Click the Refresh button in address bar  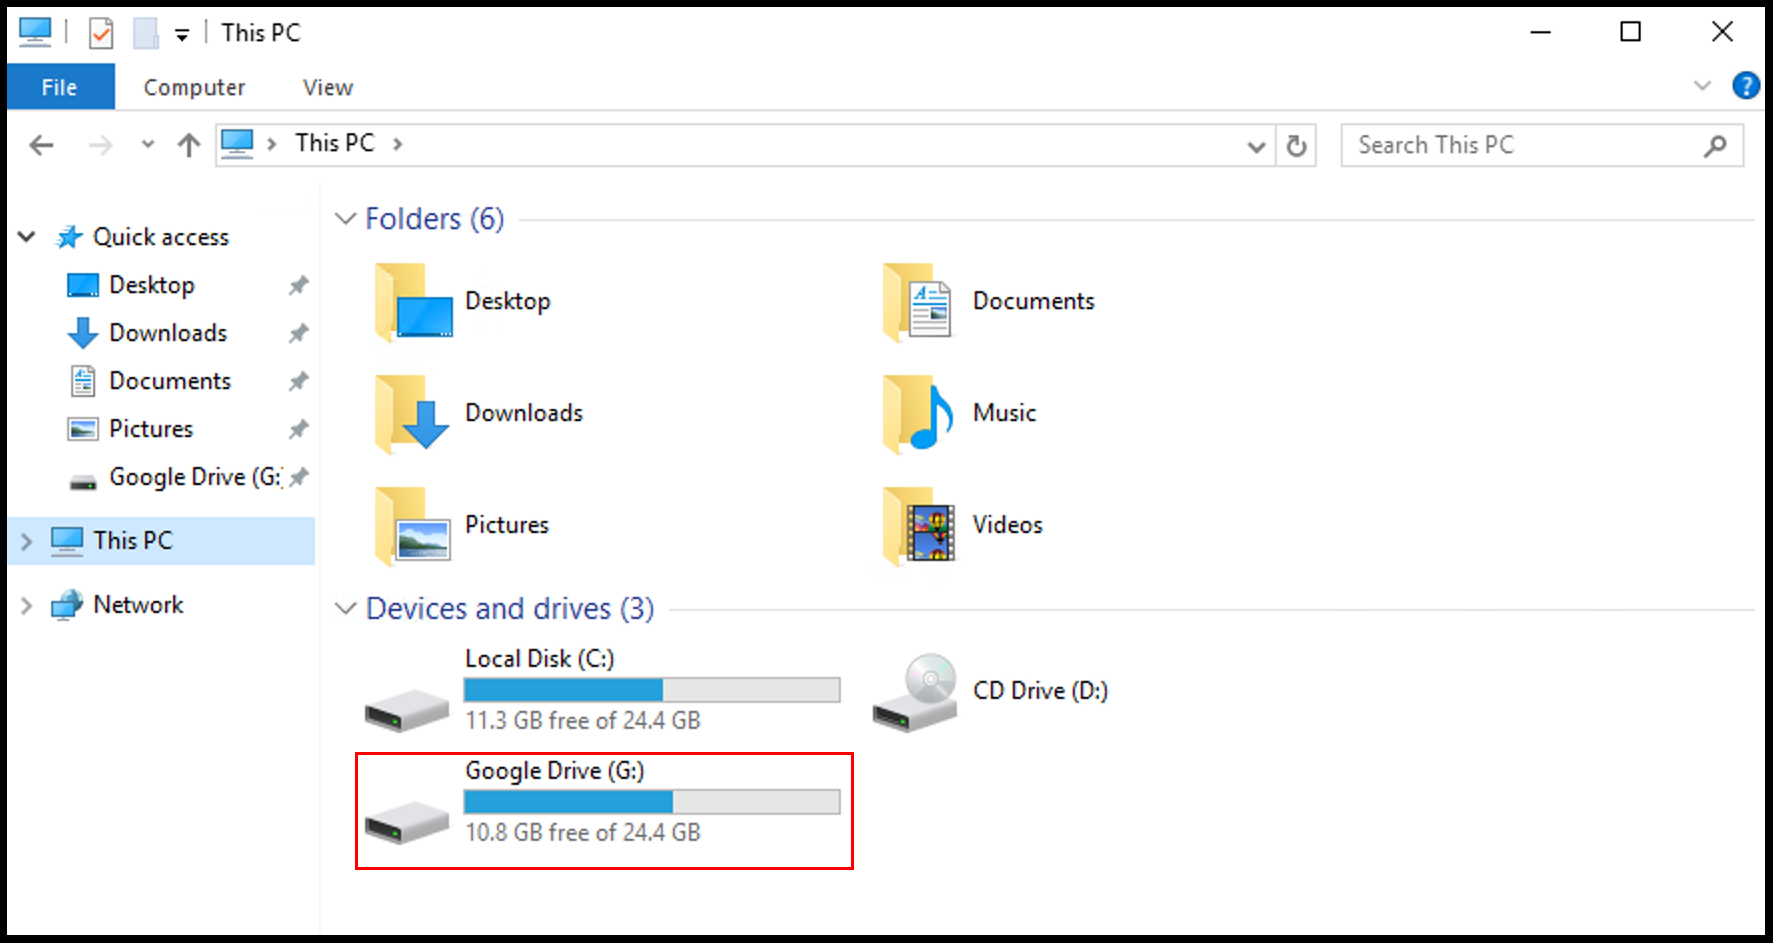(1296, 146)
